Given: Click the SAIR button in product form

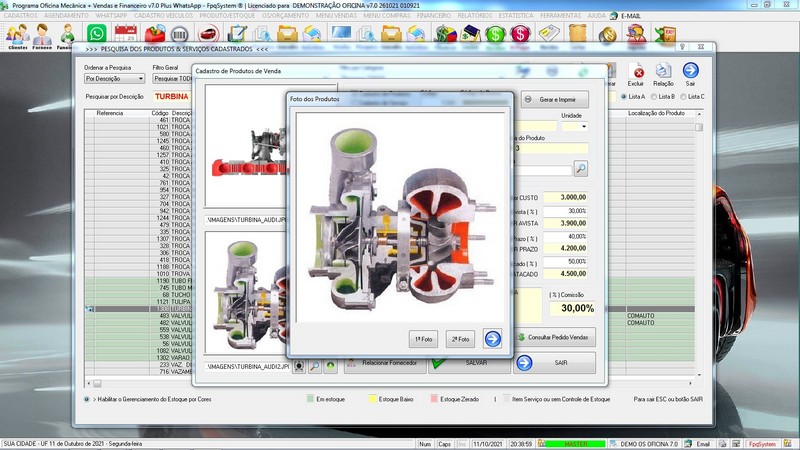Looking at the screenshot, I should (554, 363).
